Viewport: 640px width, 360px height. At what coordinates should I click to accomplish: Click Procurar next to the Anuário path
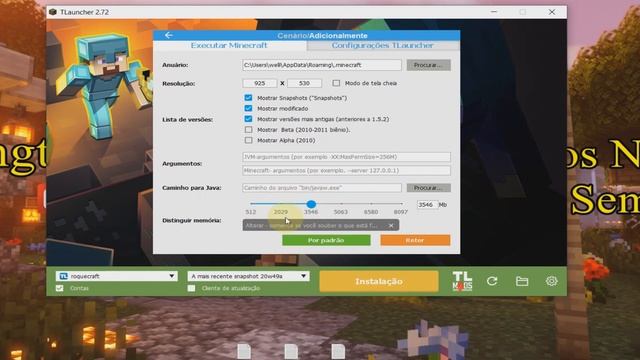click(x=429, y=65)
